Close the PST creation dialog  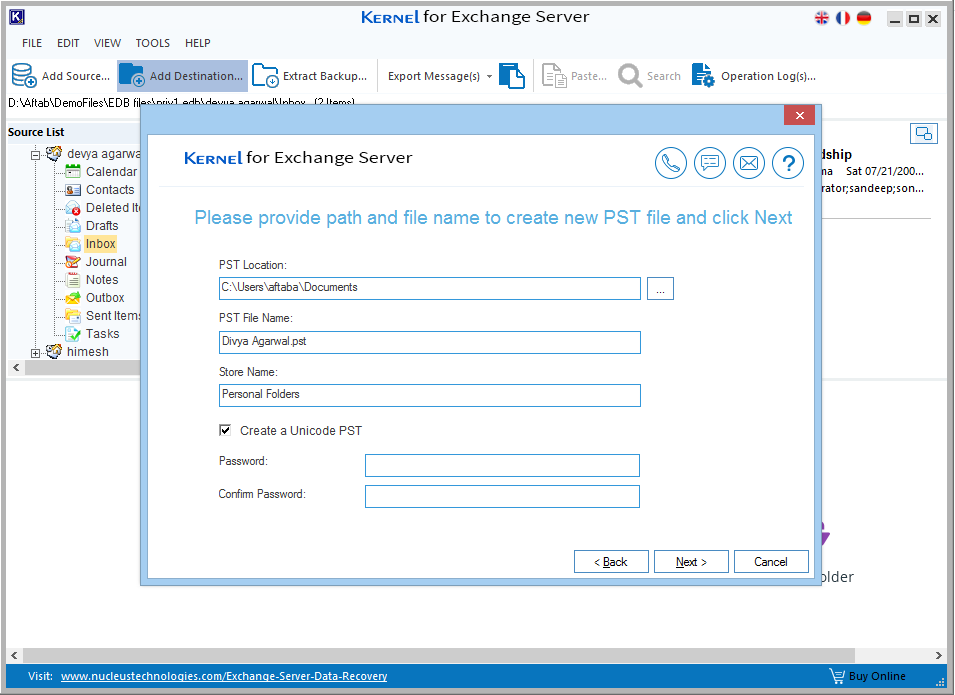point(800,115)
